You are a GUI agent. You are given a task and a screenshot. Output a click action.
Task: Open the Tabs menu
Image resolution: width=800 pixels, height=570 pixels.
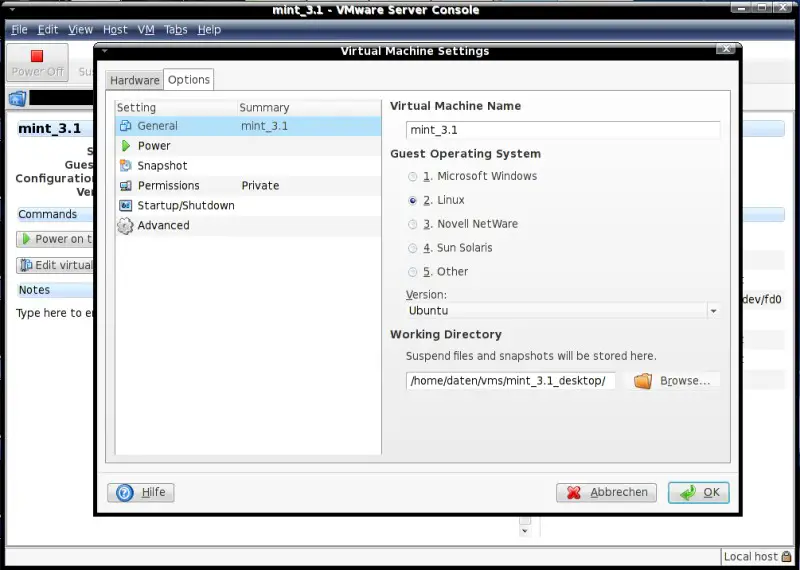pos(176,30)
